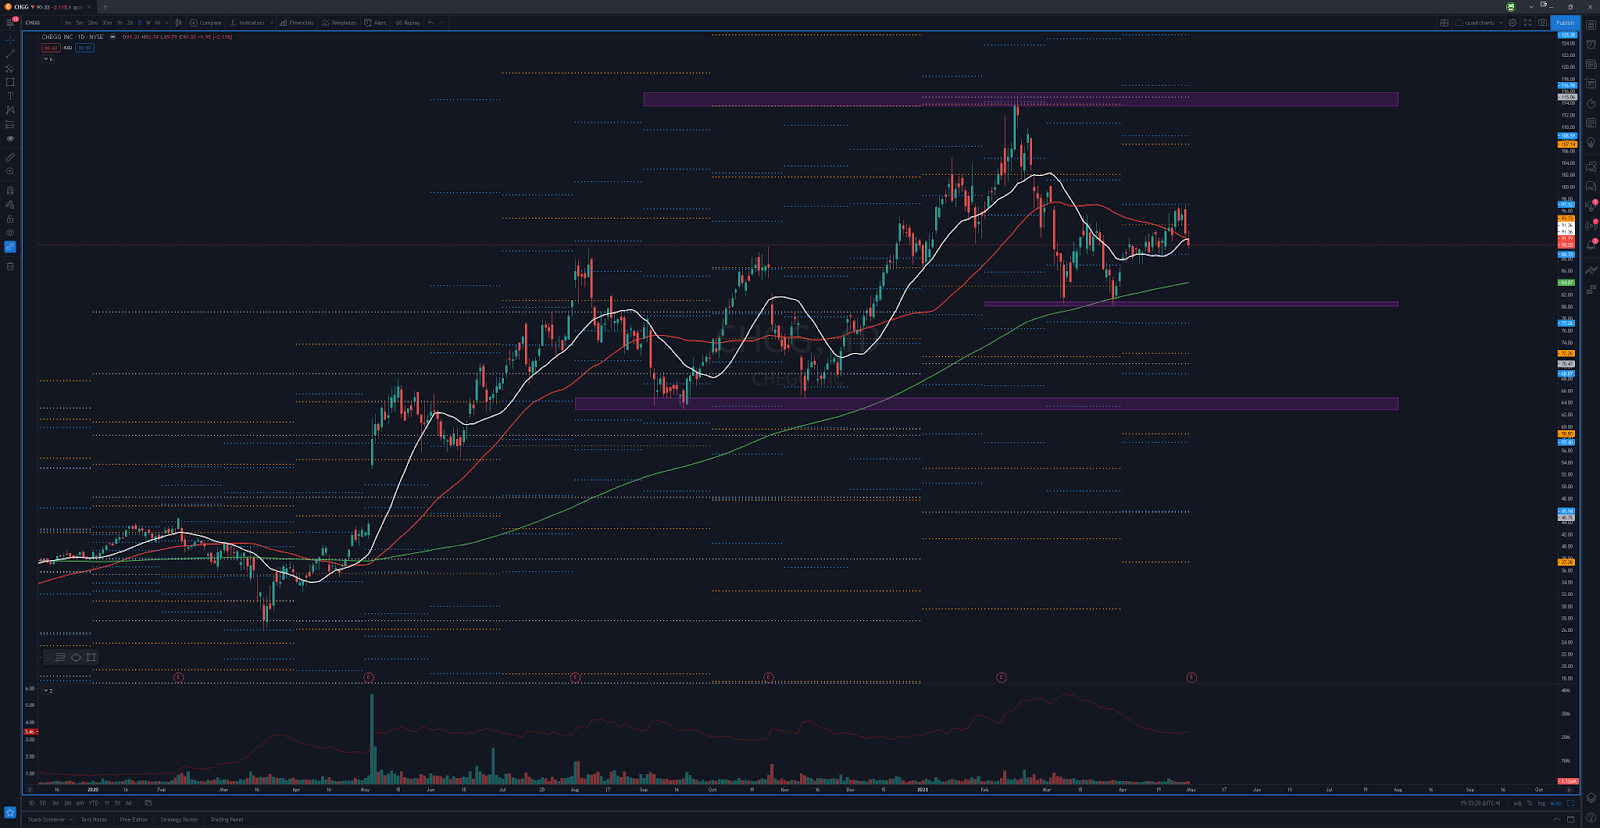
Task: Select the zoom in tool
Action: [10, 171]
